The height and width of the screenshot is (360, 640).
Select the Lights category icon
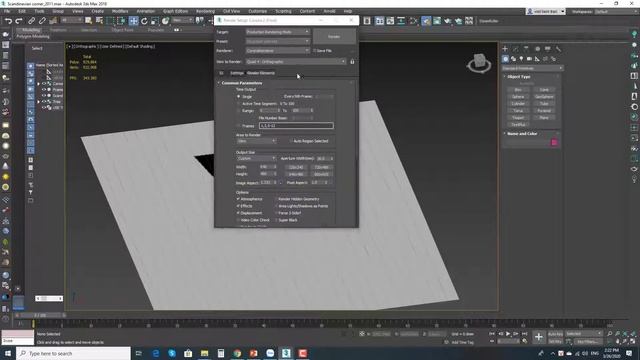click(x=521, y=59)
